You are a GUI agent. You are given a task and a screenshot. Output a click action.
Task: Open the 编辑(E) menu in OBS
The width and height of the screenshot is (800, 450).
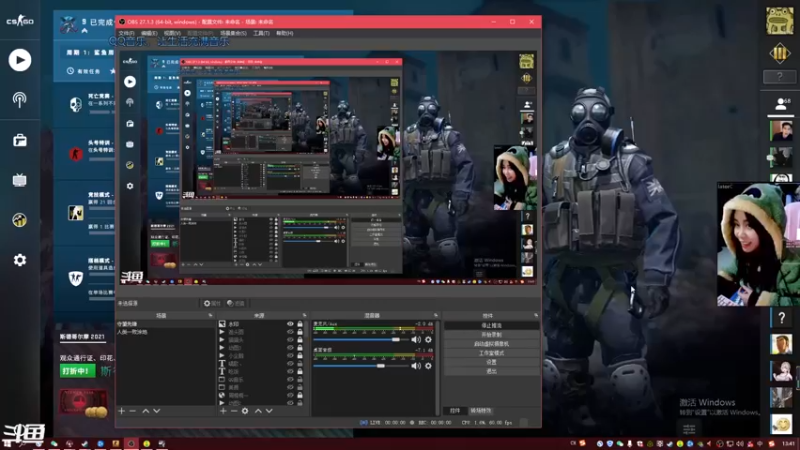click(149, 33)
